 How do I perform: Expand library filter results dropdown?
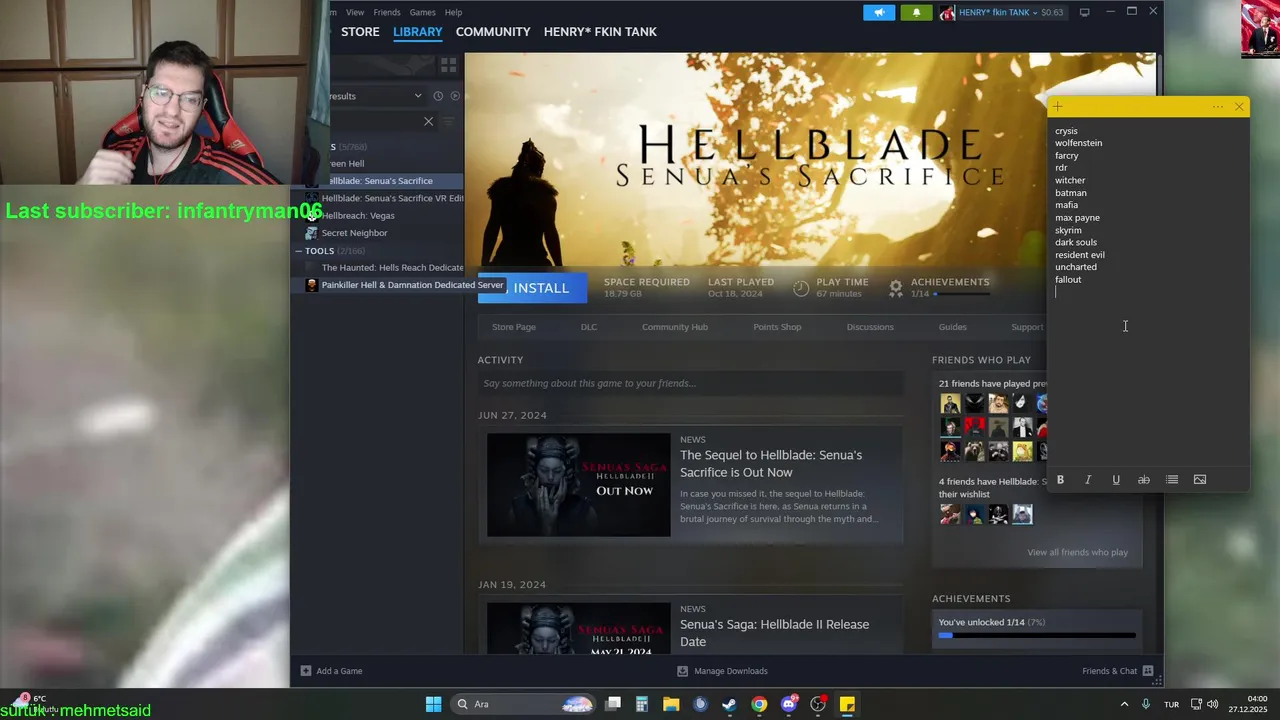tap(418, 96)
